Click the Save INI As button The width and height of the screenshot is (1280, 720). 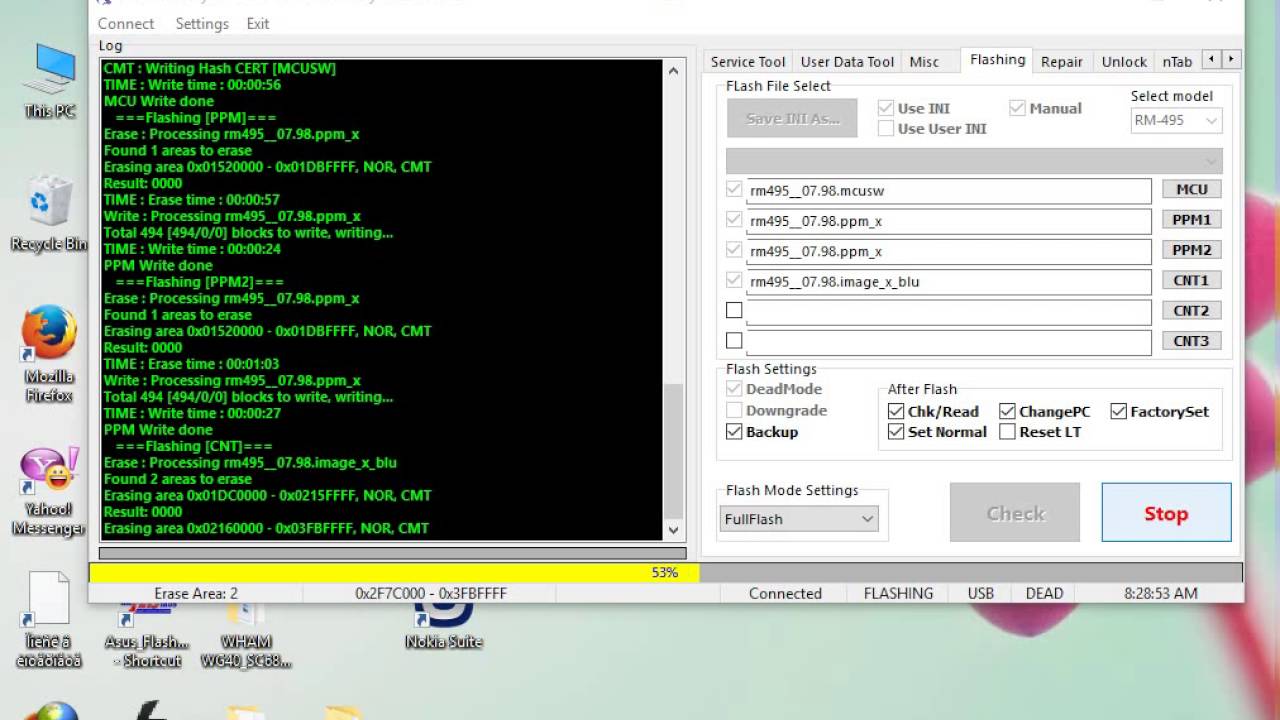pos(792,118)
